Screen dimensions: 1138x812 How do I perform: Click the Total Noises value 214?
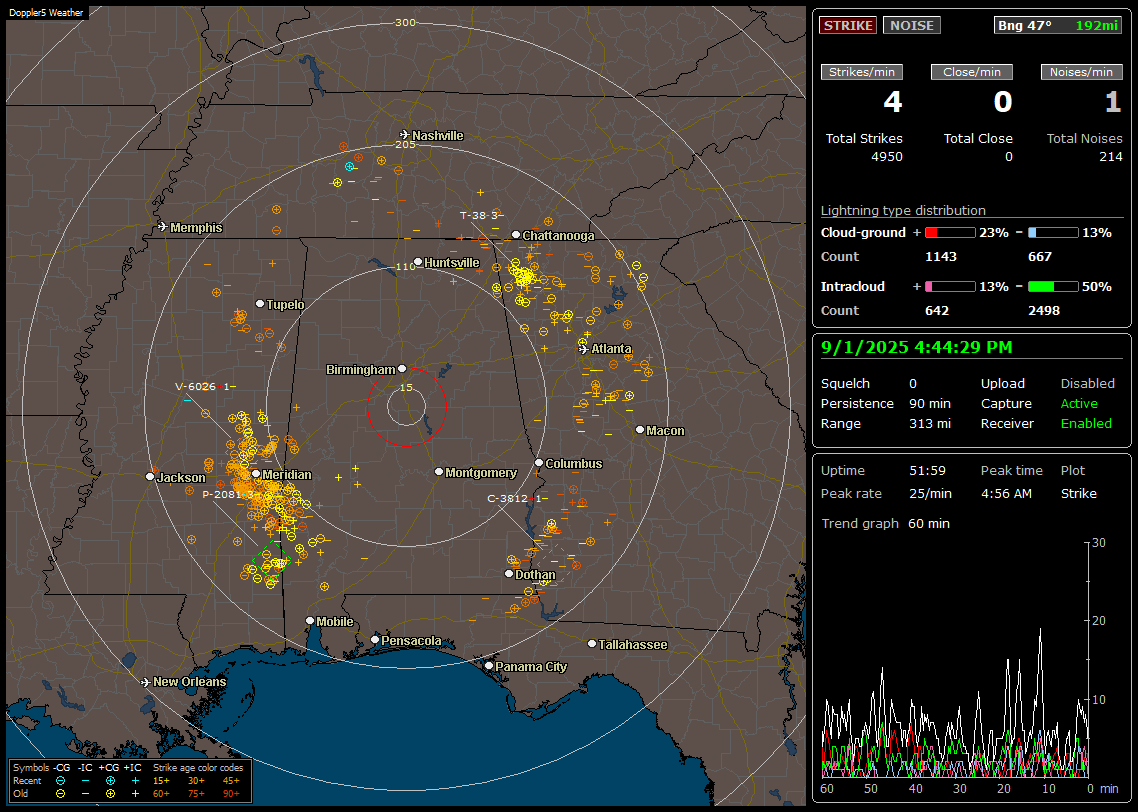tap(1110, 157)
